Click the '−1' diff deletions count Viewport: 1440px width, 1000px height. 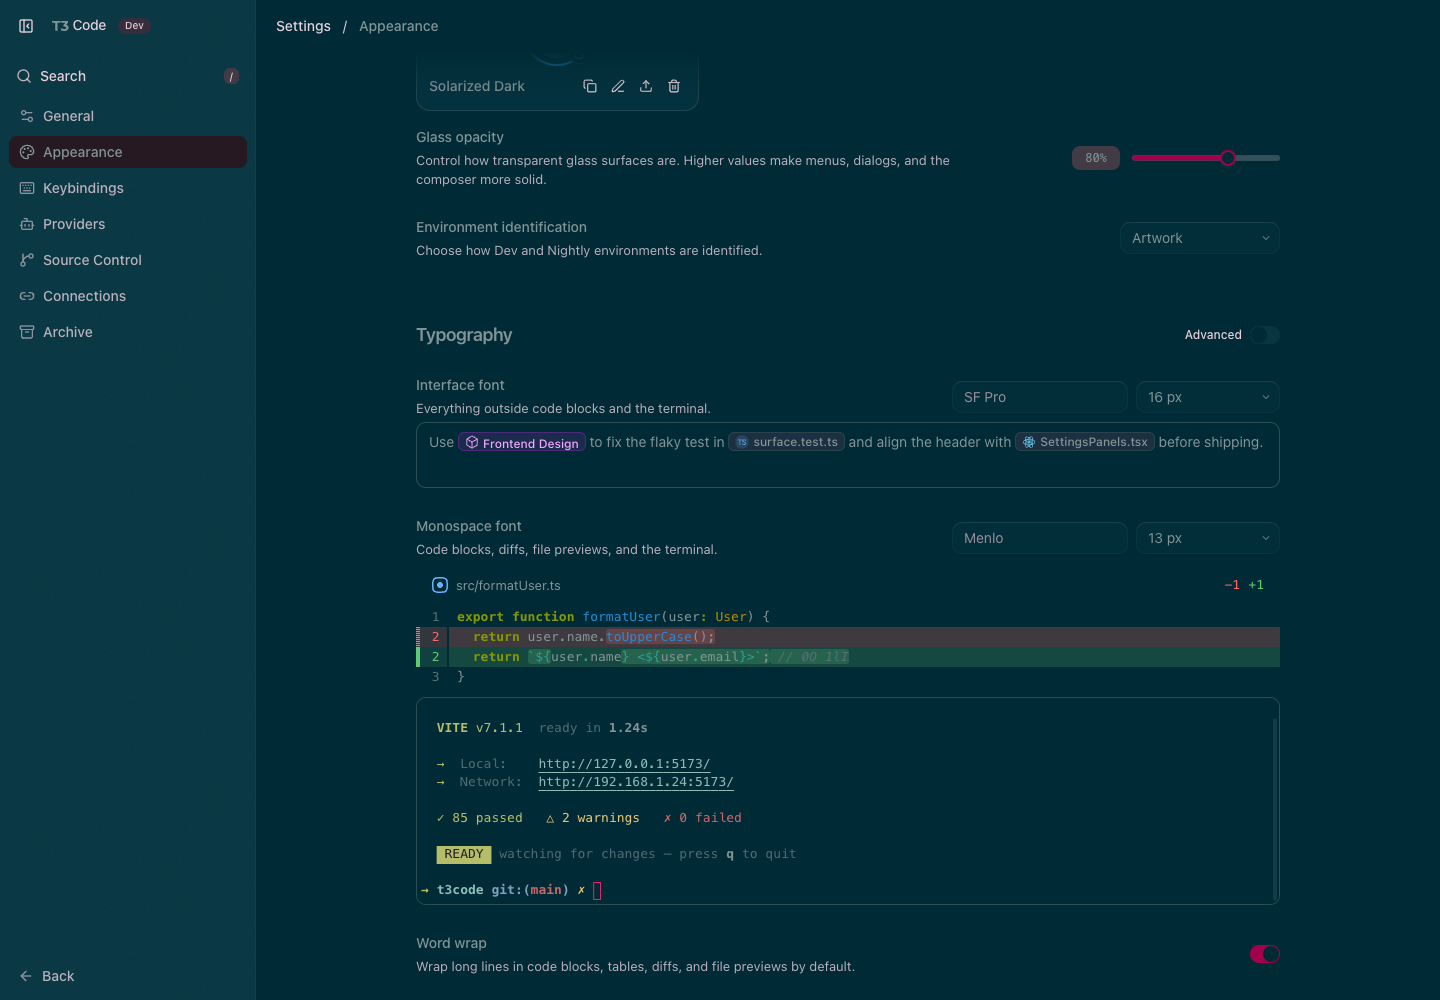(1232, 585)
